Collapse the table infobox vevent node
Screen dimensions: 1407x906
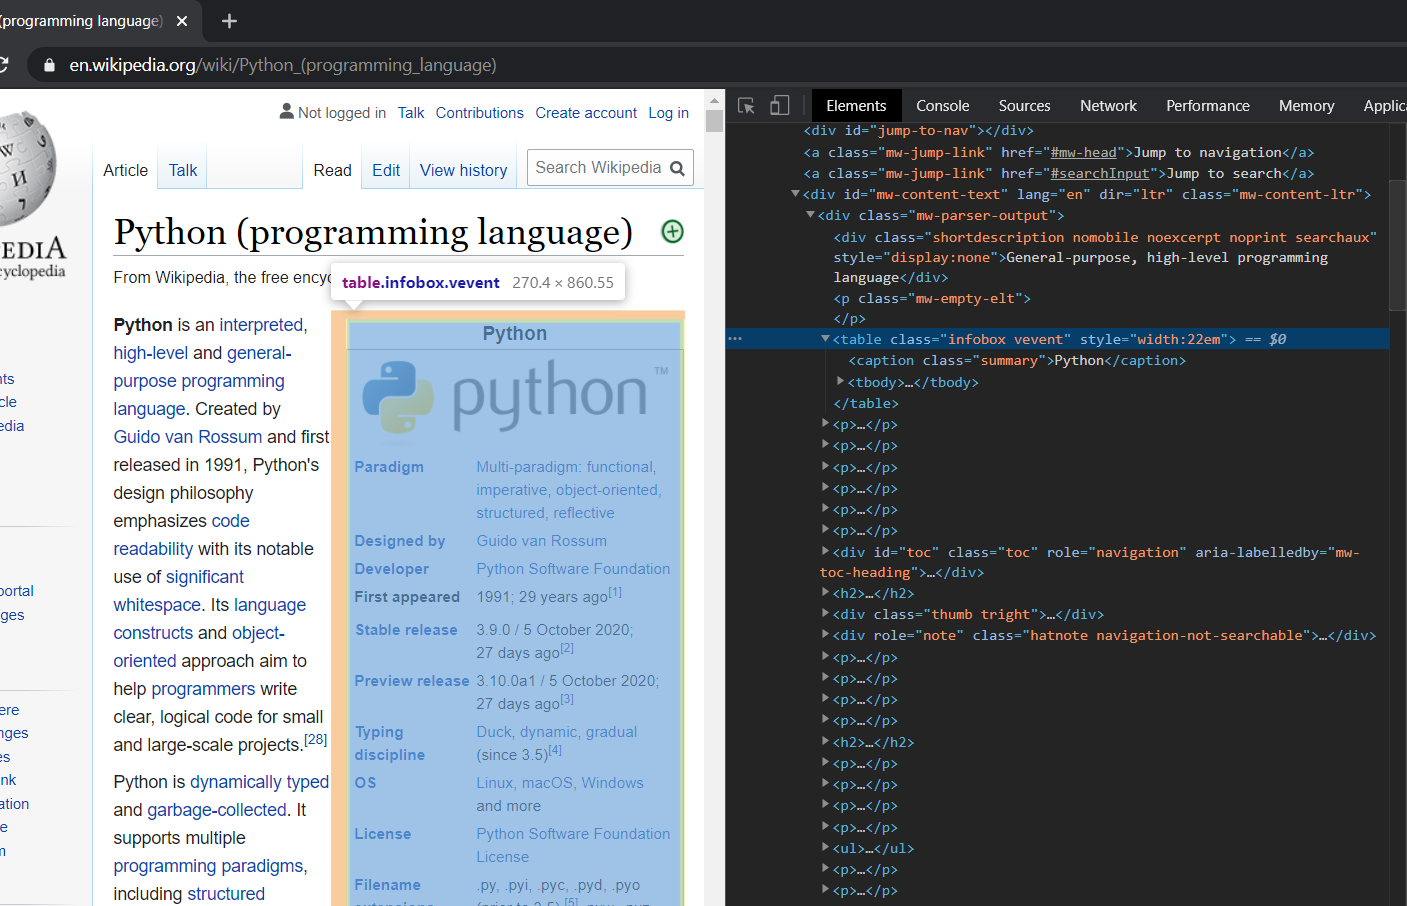tap(825, 339)
